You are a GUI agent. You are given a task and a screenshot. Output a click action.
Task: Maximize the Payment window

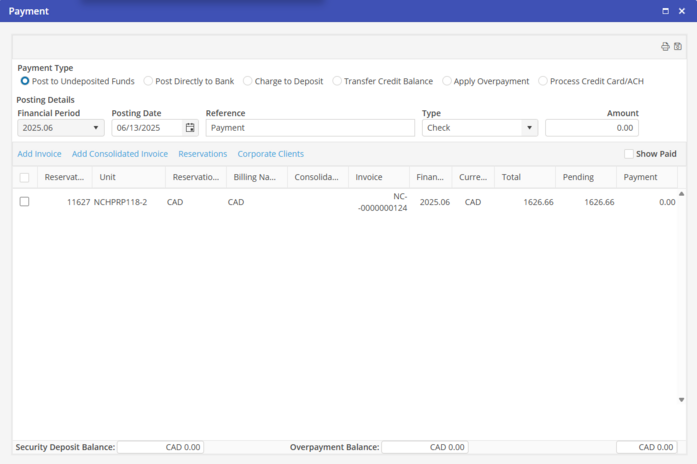pos(666,11)
